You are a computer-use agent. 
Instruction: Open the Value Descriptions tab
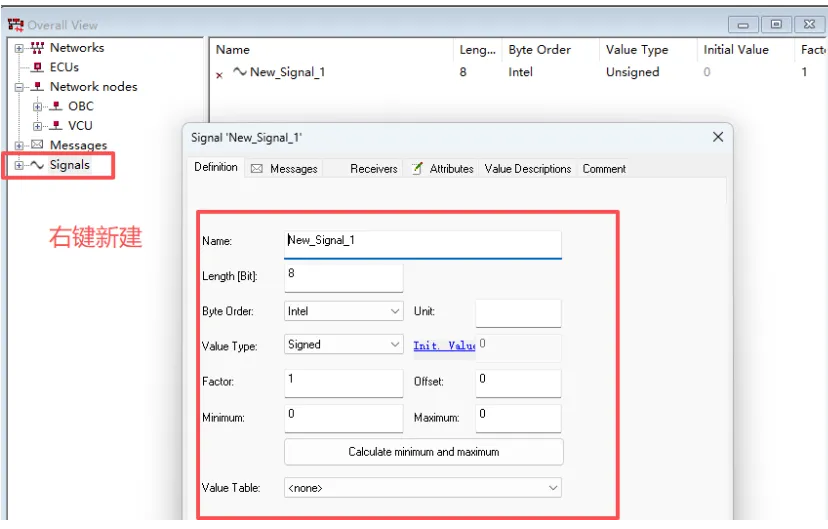(527, 169)
